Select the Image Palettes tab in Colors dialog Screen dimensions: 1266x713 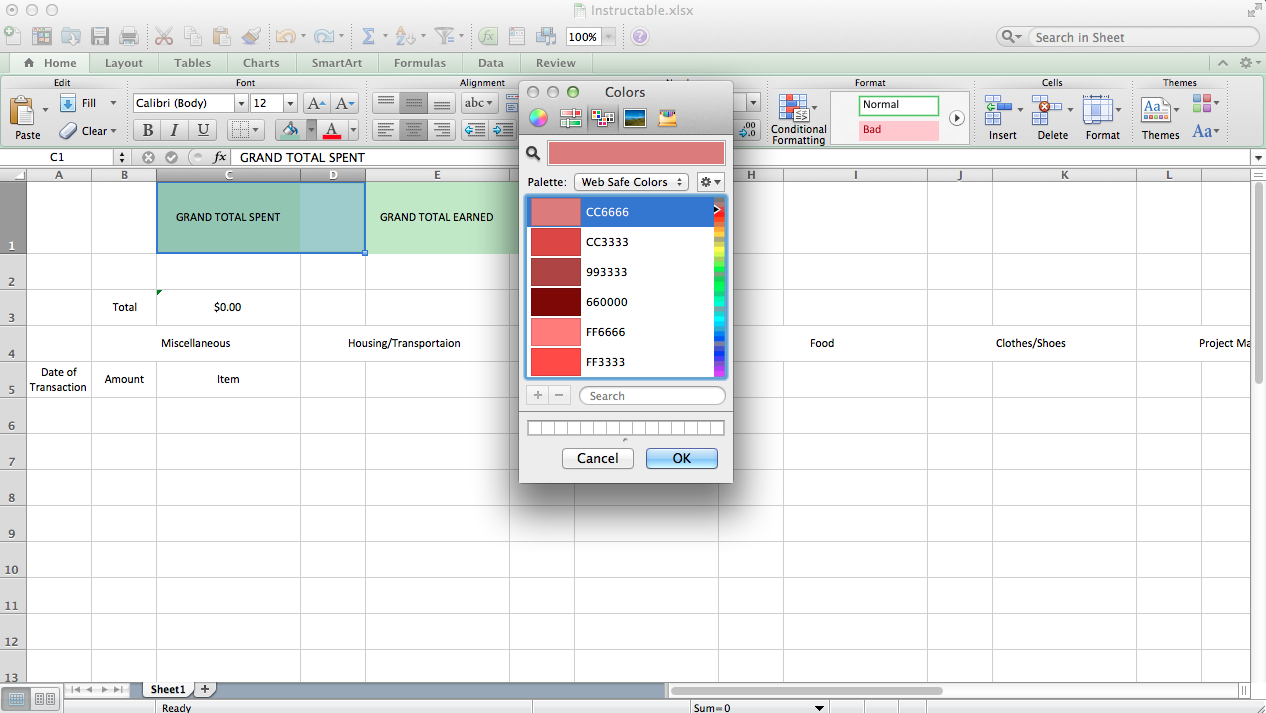[x=635, y=118]
